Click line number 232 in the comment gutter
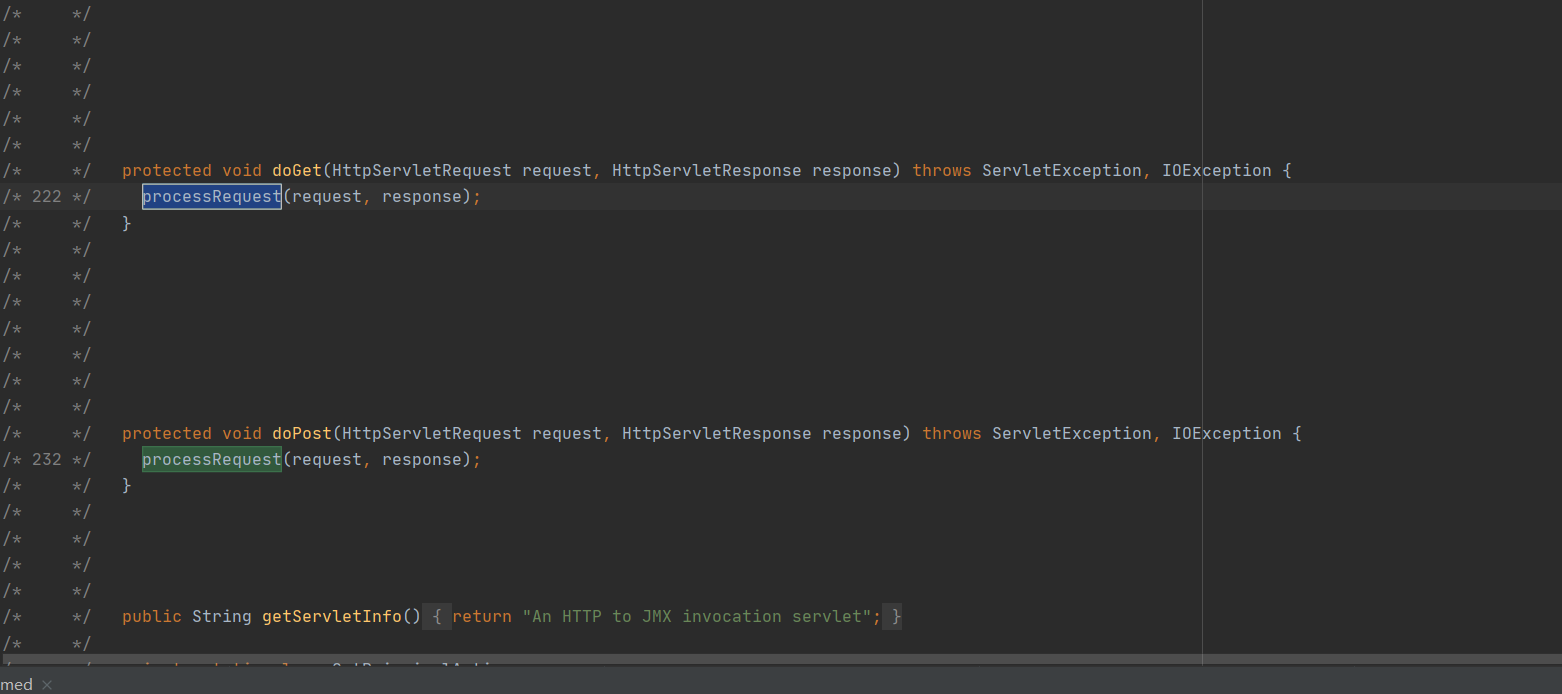Viewport: 1562px width, 694px height. click(47, 460)
